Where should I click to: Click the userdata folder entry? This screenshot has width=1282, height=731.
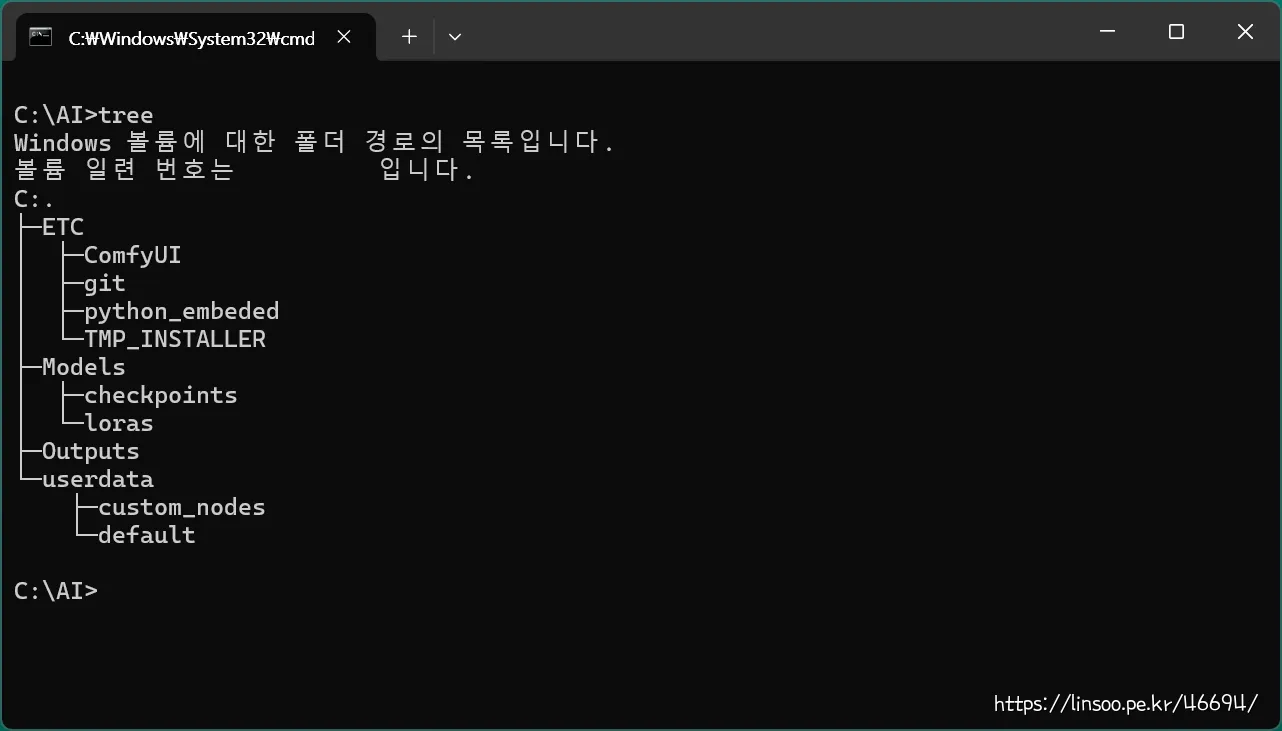(98, 479)
